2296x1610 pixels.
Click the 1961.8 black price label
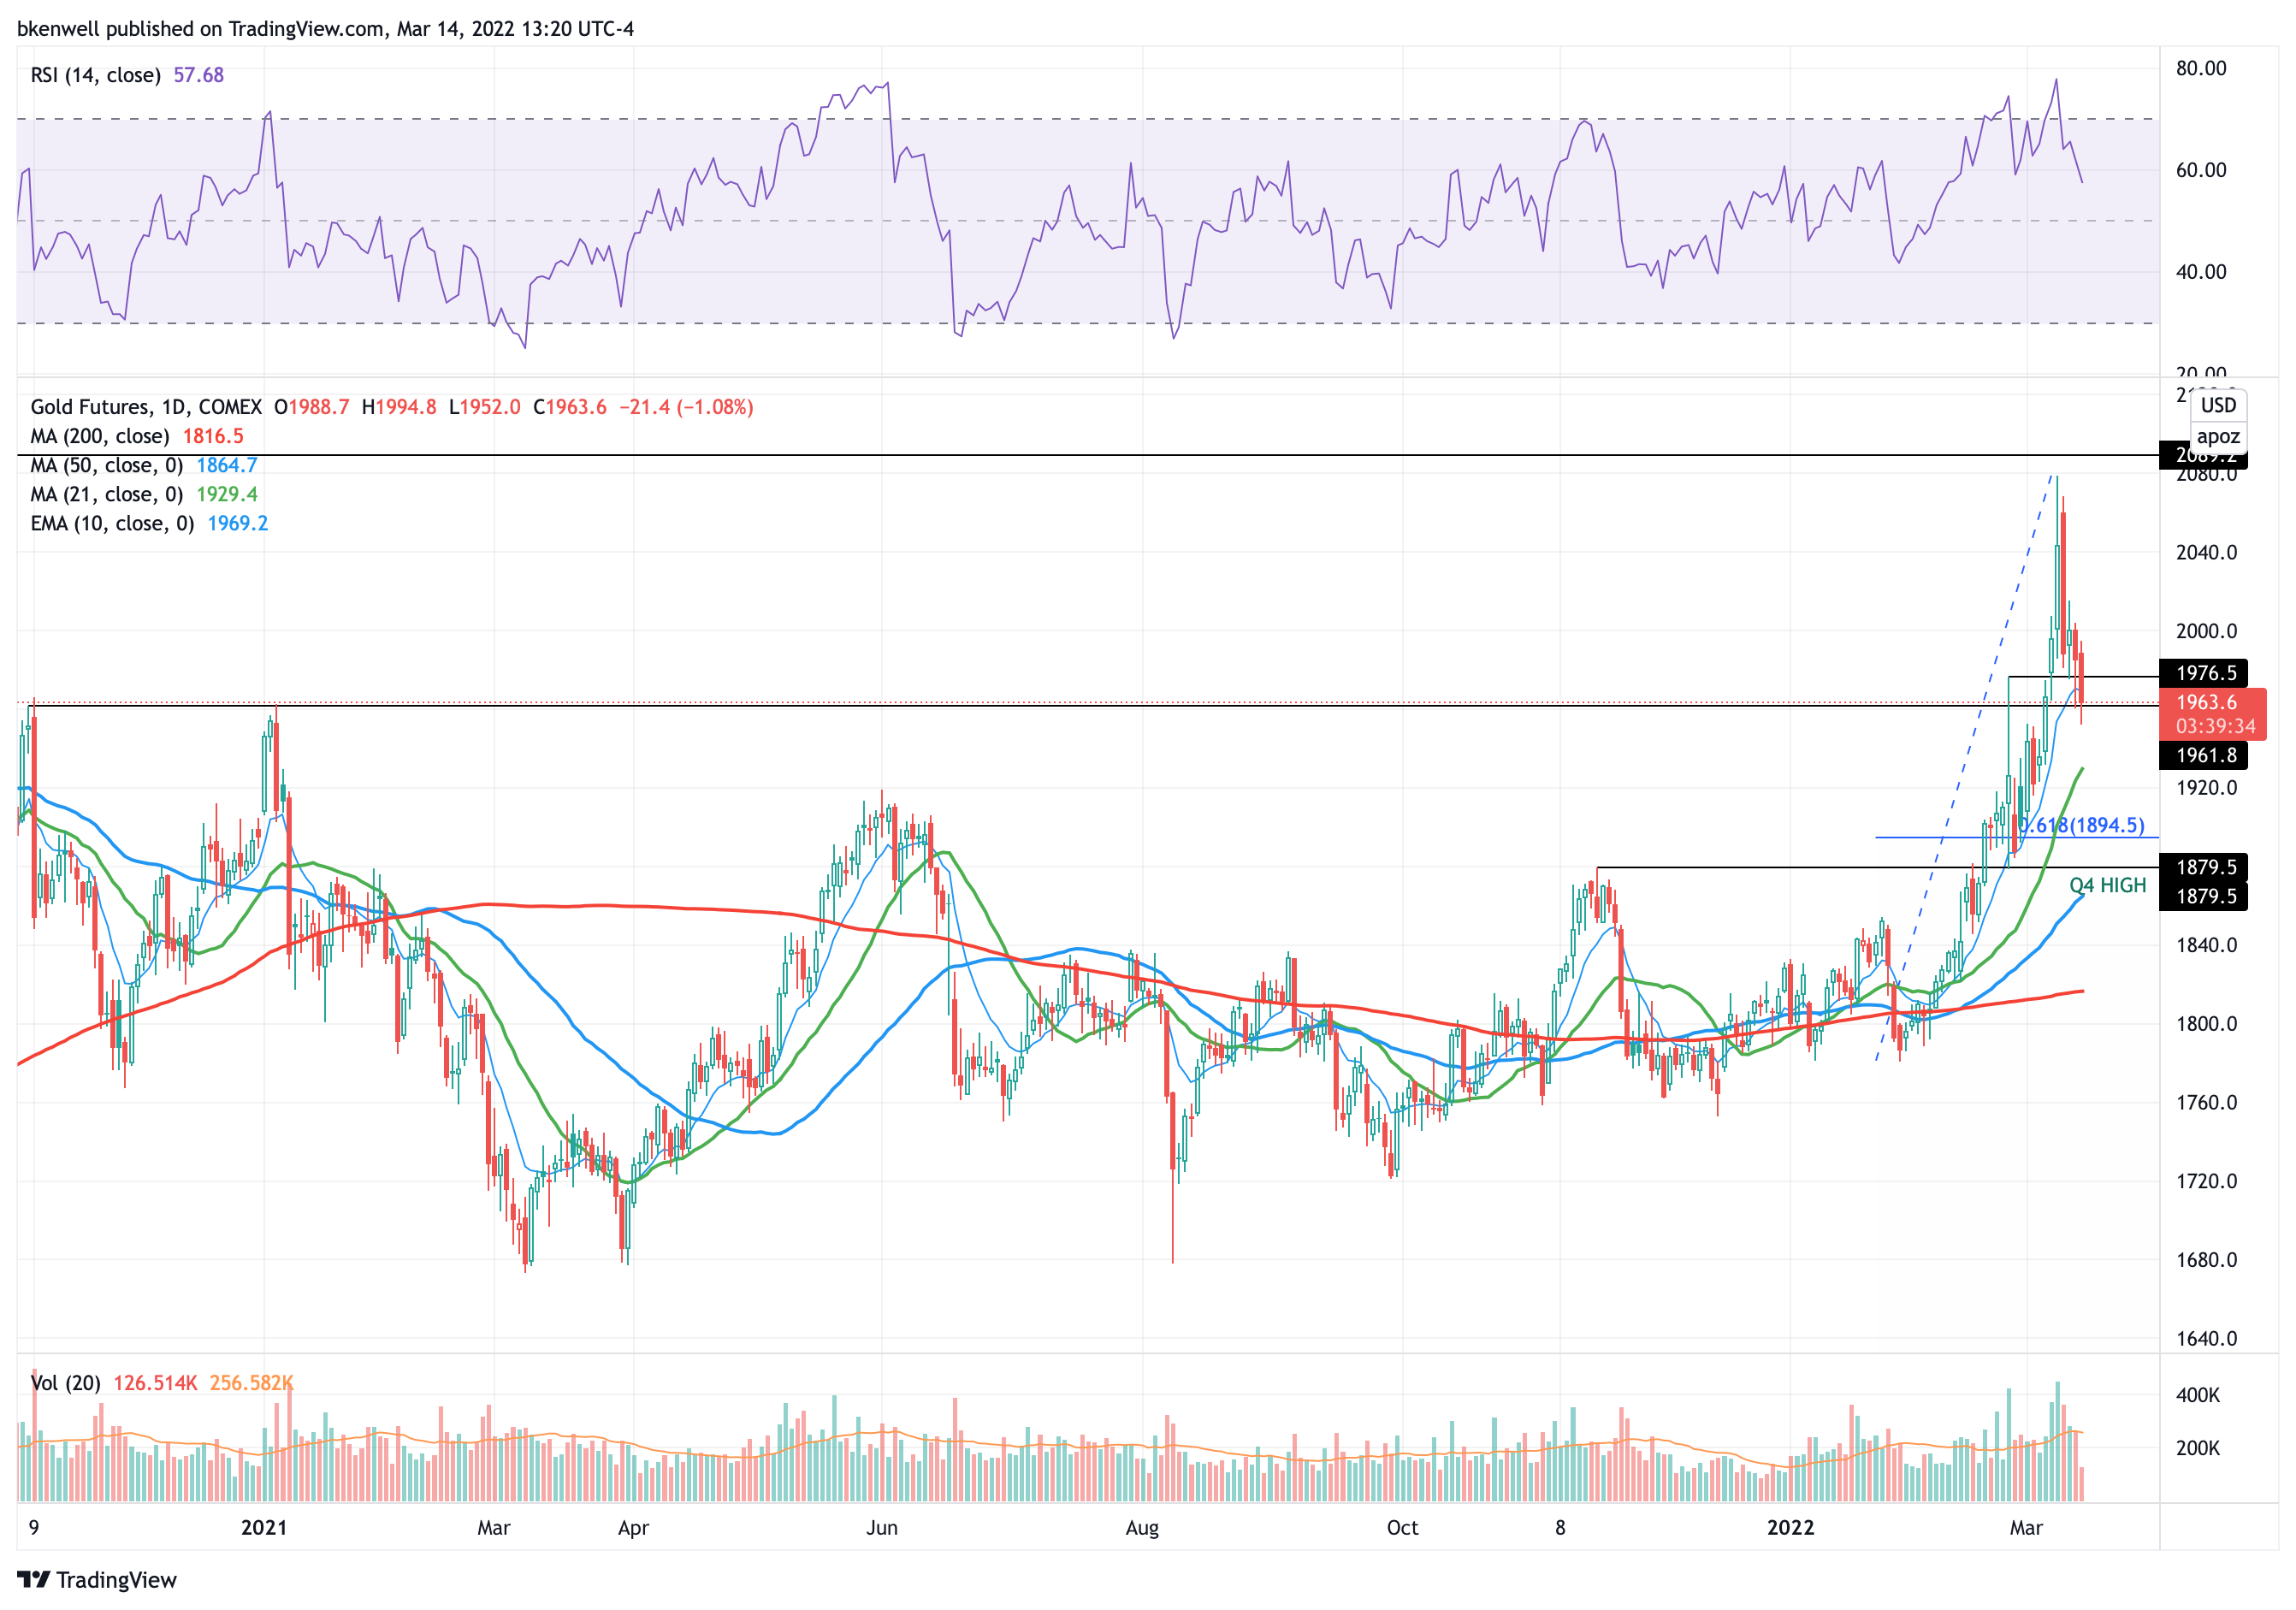(2205, 755)
